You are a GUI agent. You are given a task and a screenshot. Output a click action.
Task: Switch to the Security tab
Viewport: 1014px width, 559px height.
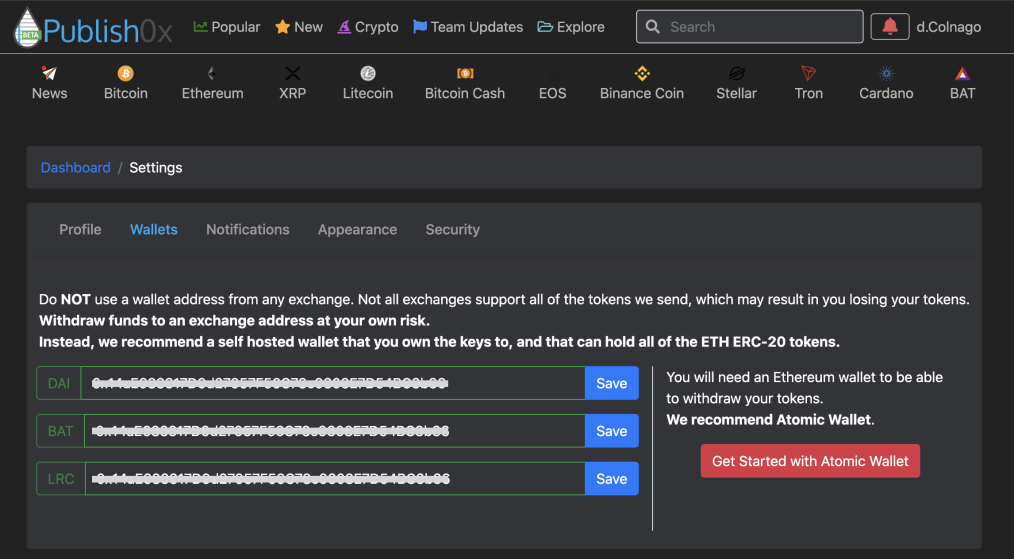tap(453, 230)
